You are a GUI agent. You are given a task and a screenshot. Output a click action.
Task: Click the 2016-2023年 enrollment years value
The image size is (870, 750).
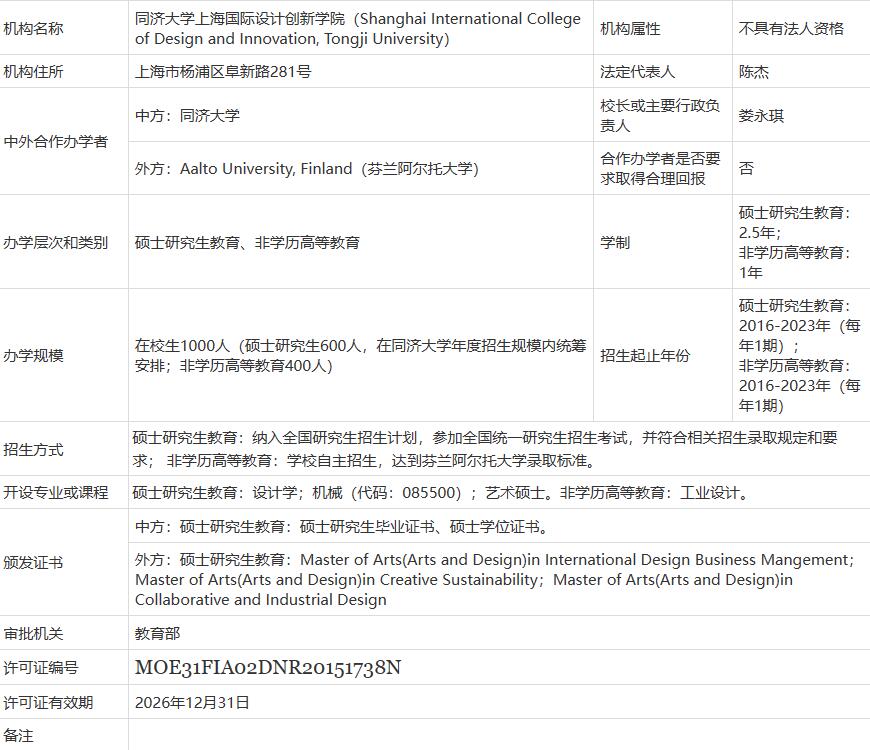click(x=800, y=356)
